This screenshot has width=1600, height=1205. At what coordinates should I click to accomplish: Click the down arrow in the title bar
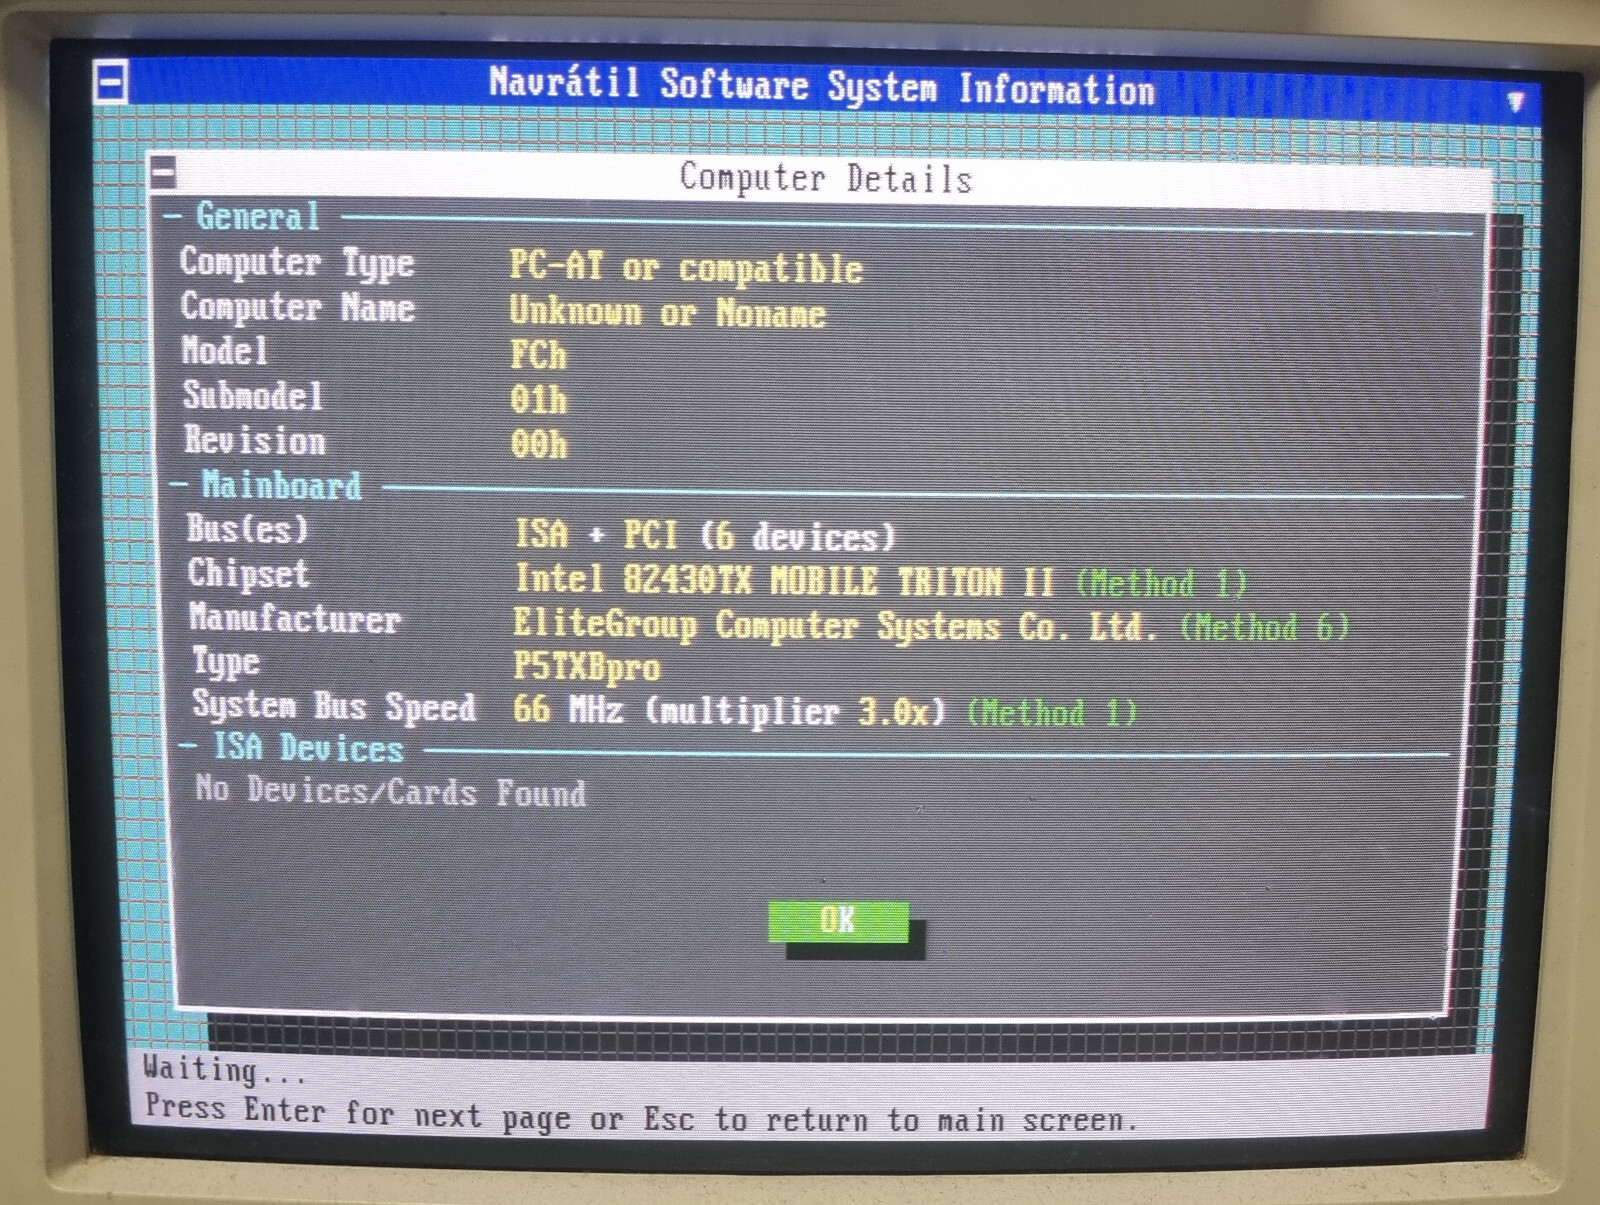[1516, 102]
